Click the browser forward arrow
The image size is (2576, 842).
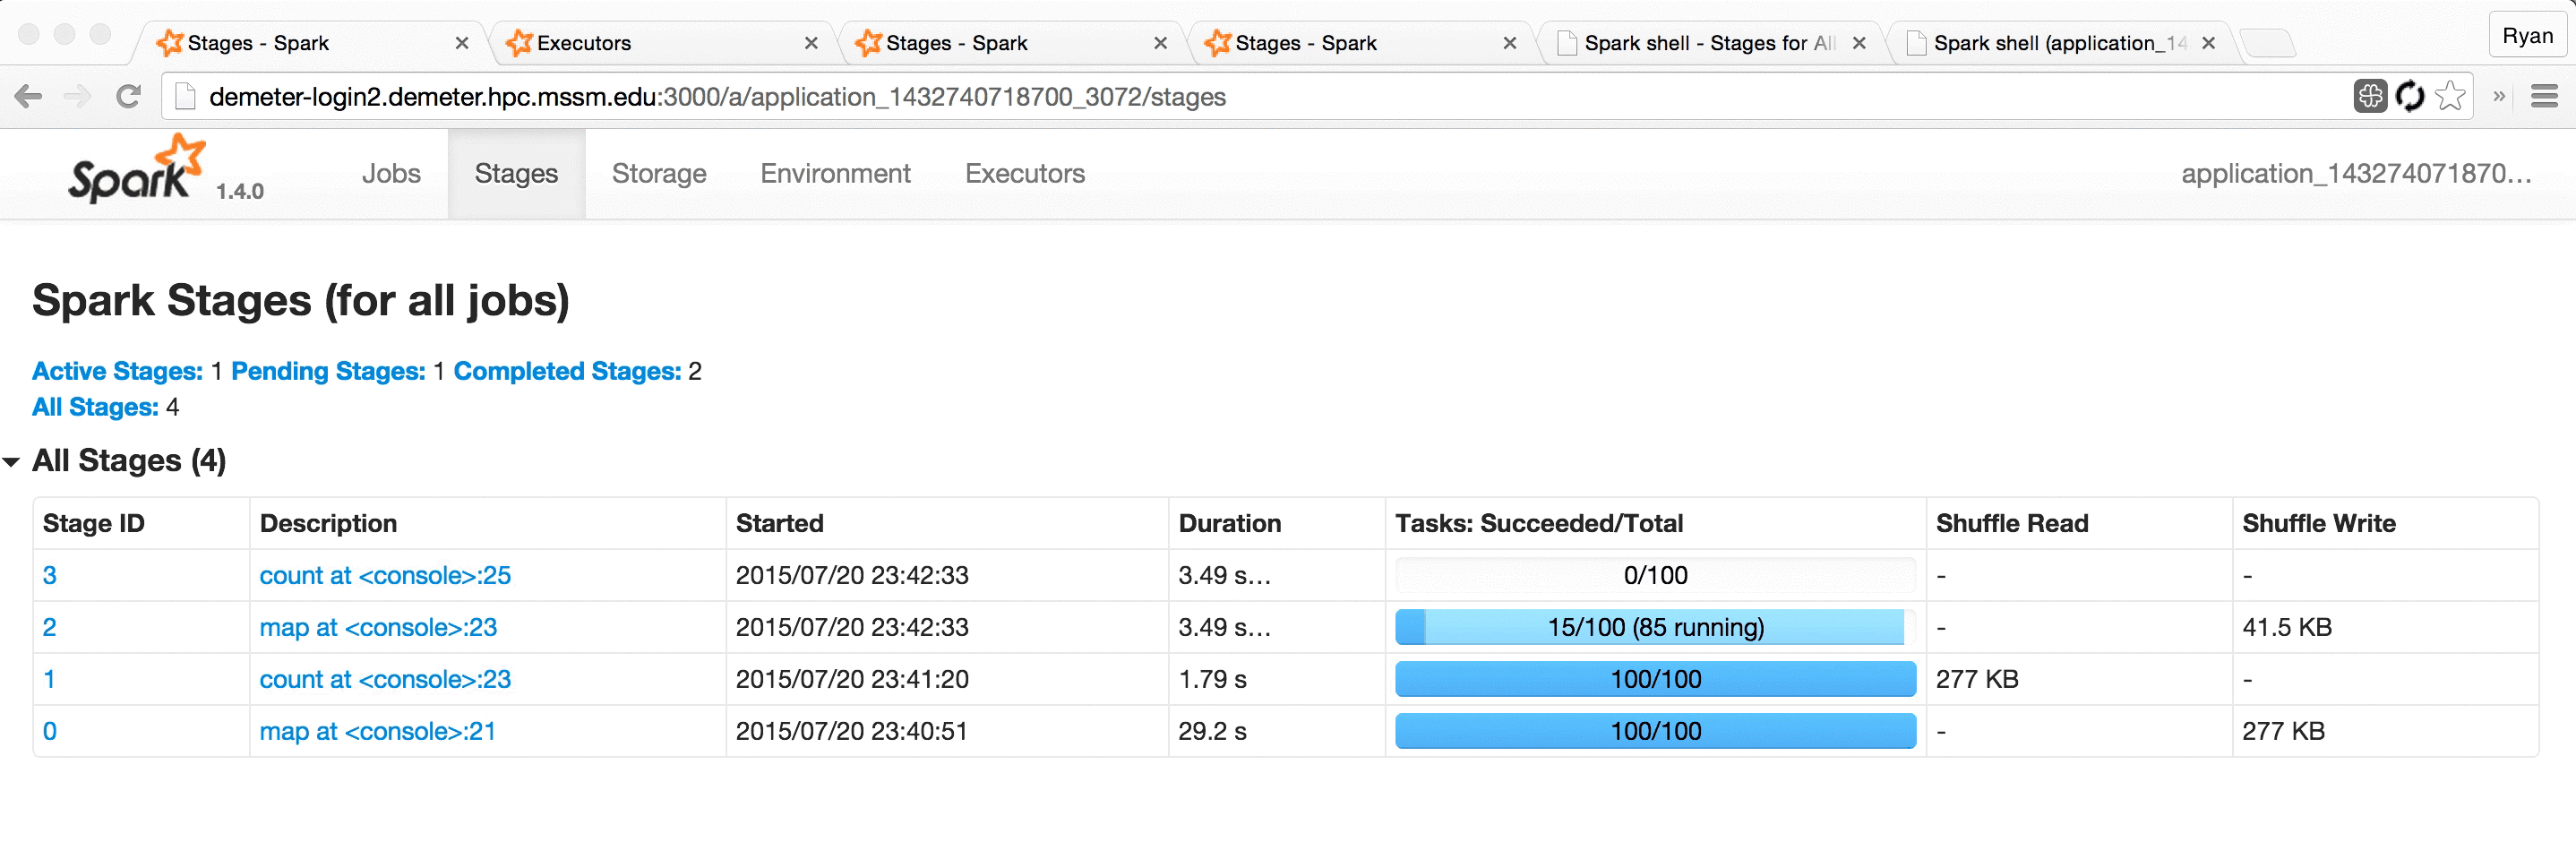coord(76,96)
